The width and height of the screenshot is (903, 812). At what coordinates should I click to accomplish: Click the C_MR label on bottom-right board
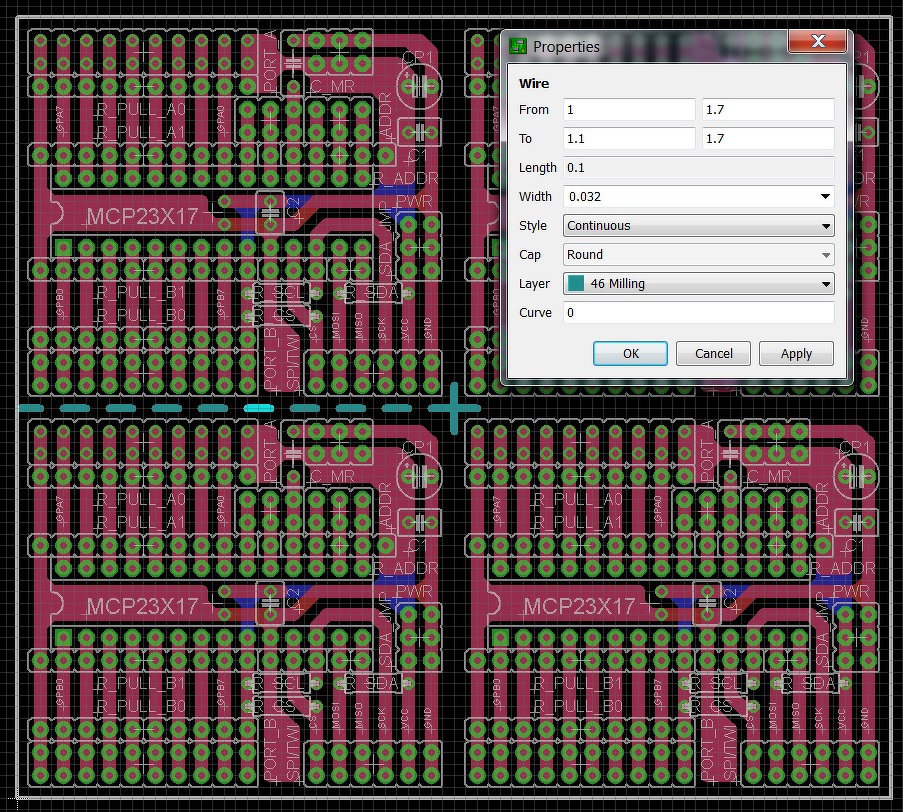[769, 477]
